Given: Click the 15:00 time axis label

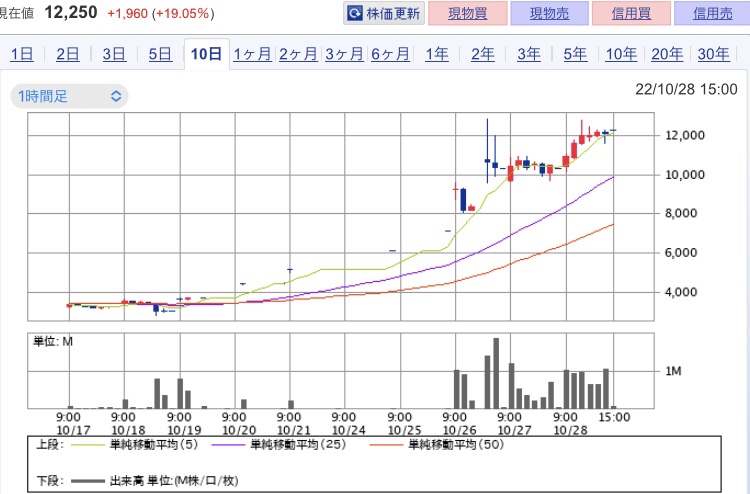Looking at the screenshot, I should click(x=614, y=417).
